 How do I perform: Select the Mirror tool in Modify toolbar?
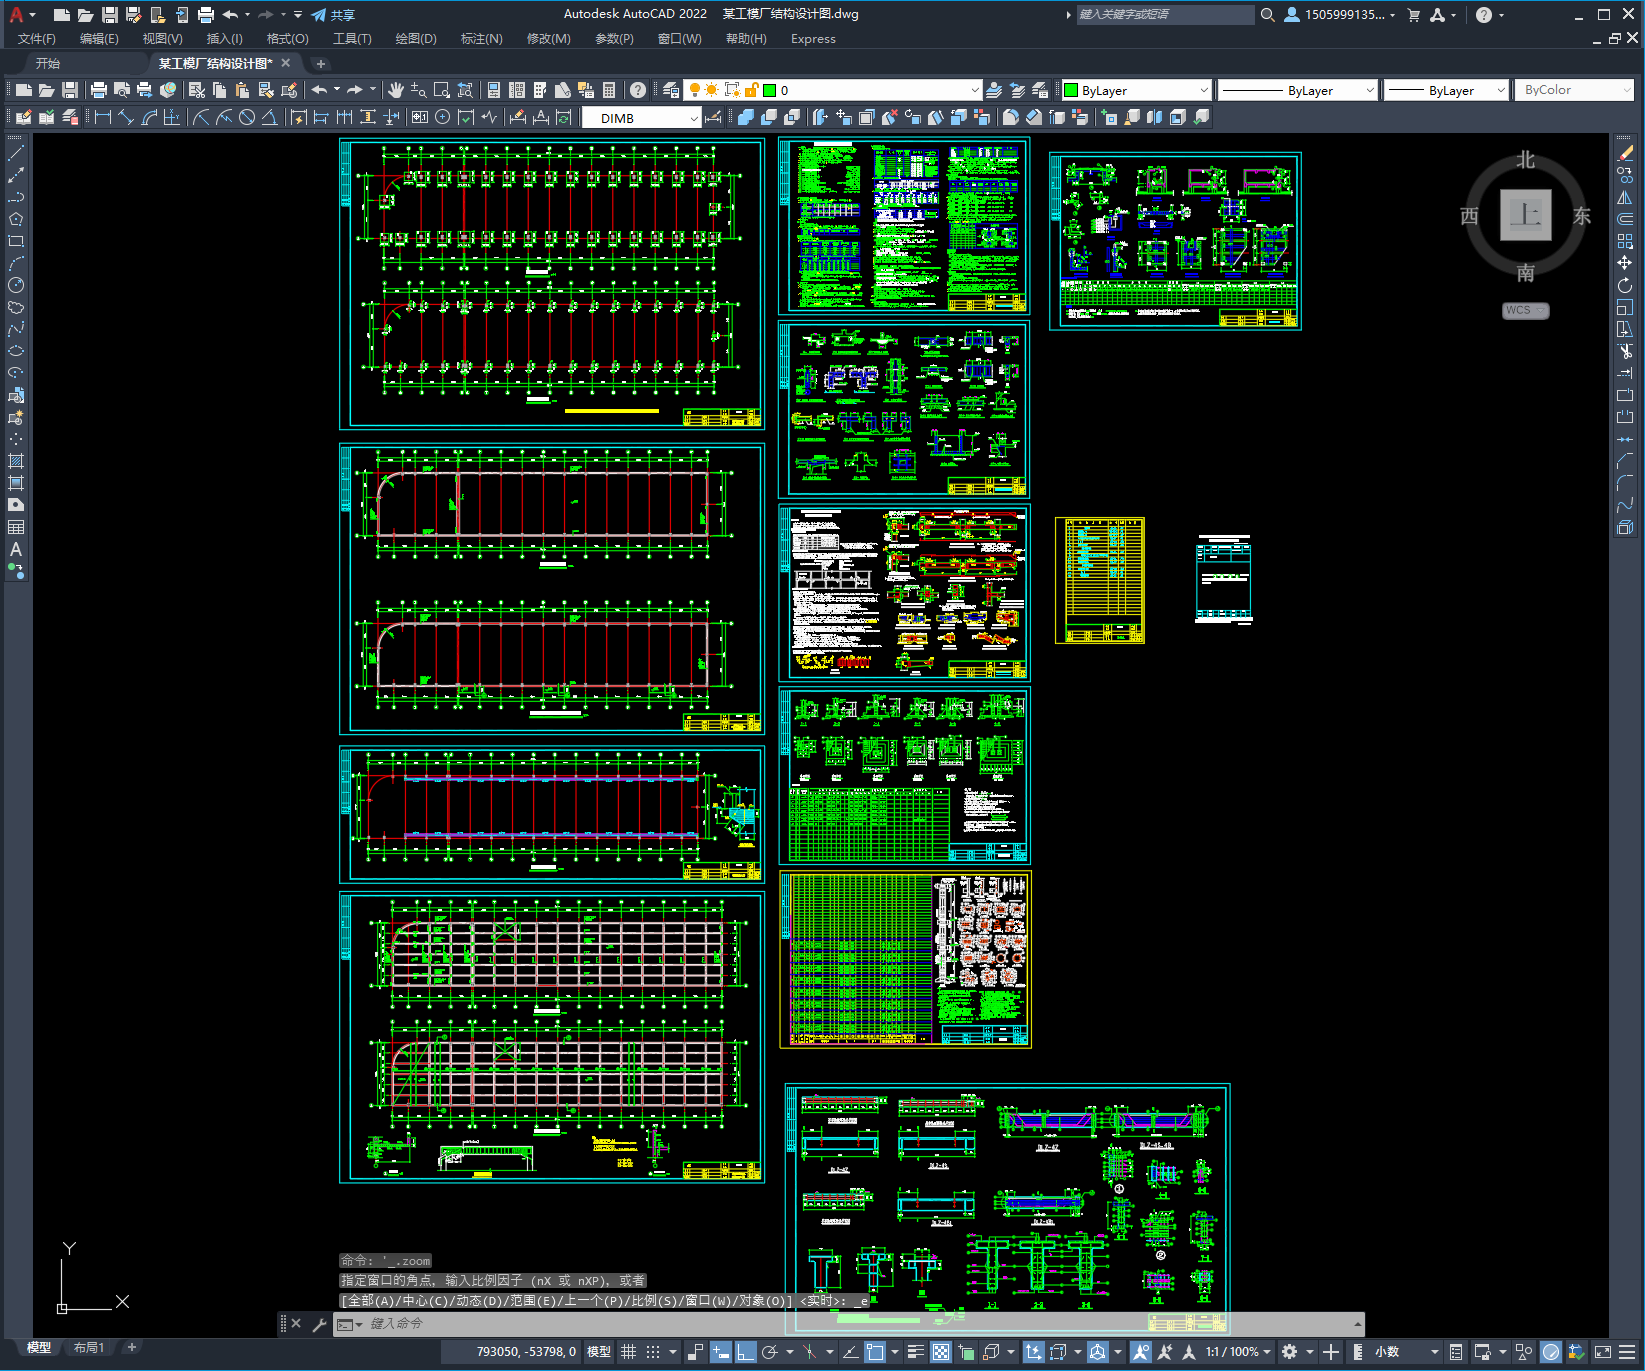[1625, 197]
